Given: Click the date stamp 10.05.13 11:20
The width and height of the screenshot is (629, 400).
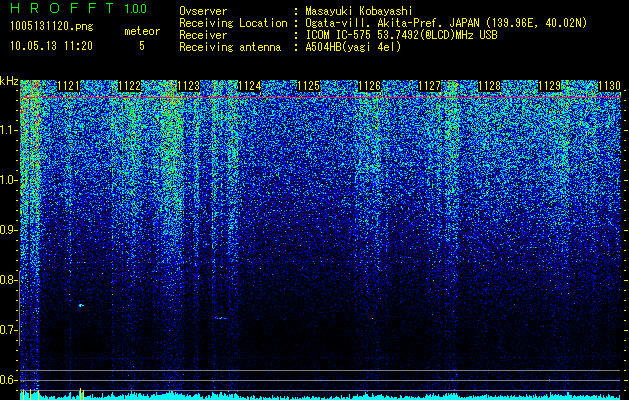Looking at the screenshot, I should click(51, 46).
